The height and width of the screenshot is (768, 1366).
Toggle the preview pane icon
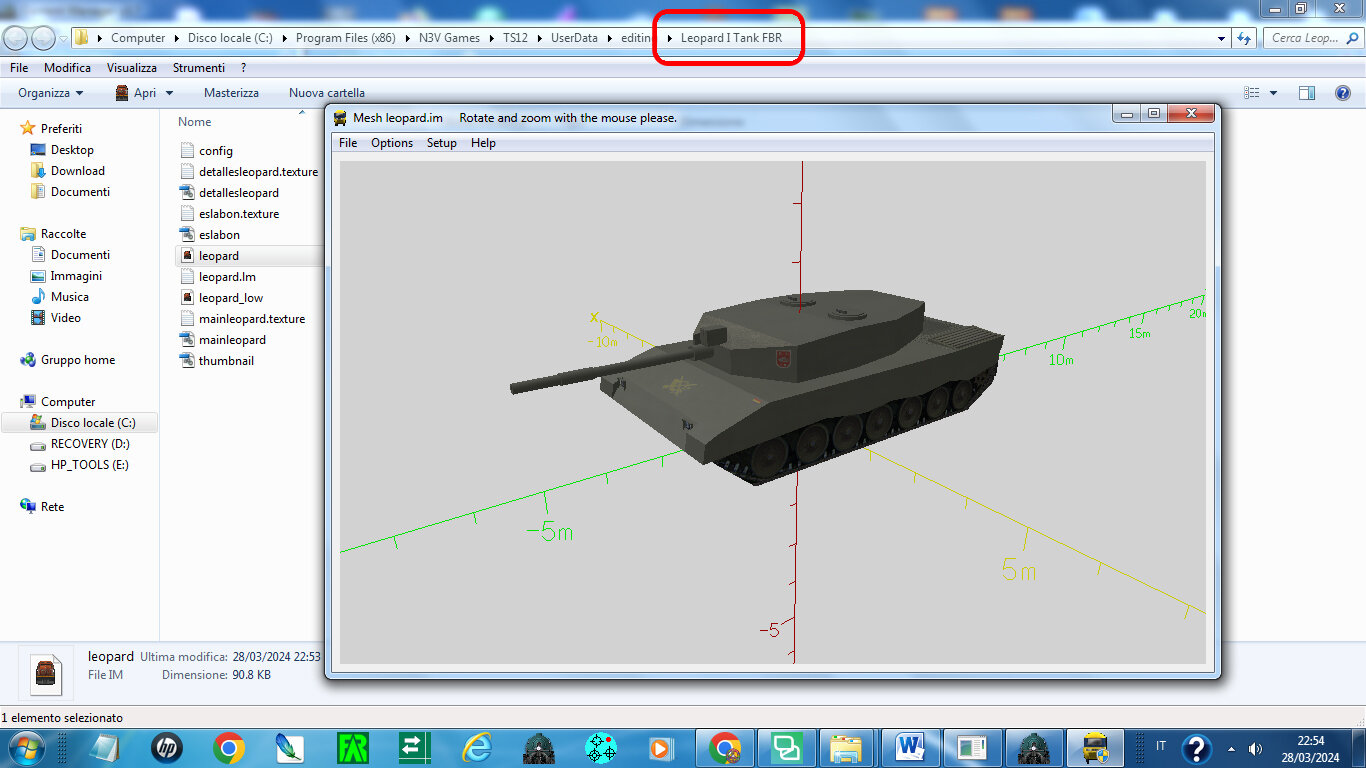tap(1307, 93)
